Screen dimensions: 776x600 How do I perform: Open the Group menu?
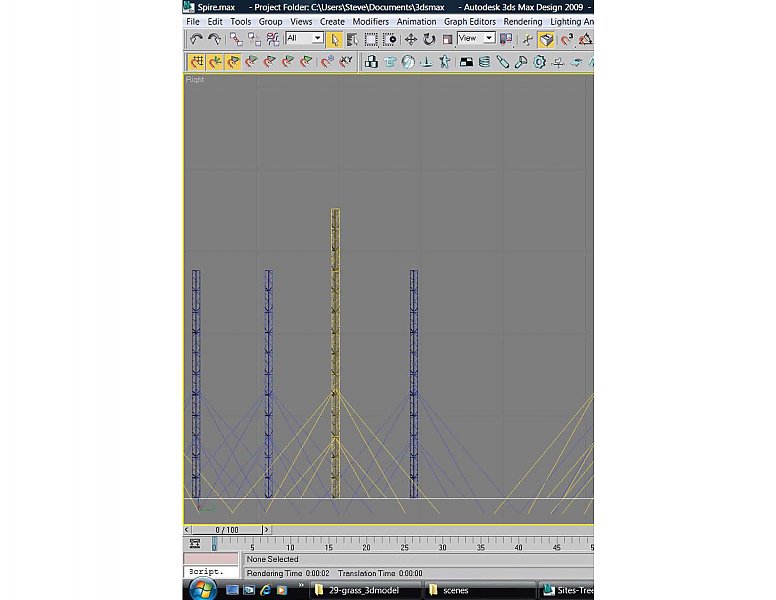tap(270, 22)
